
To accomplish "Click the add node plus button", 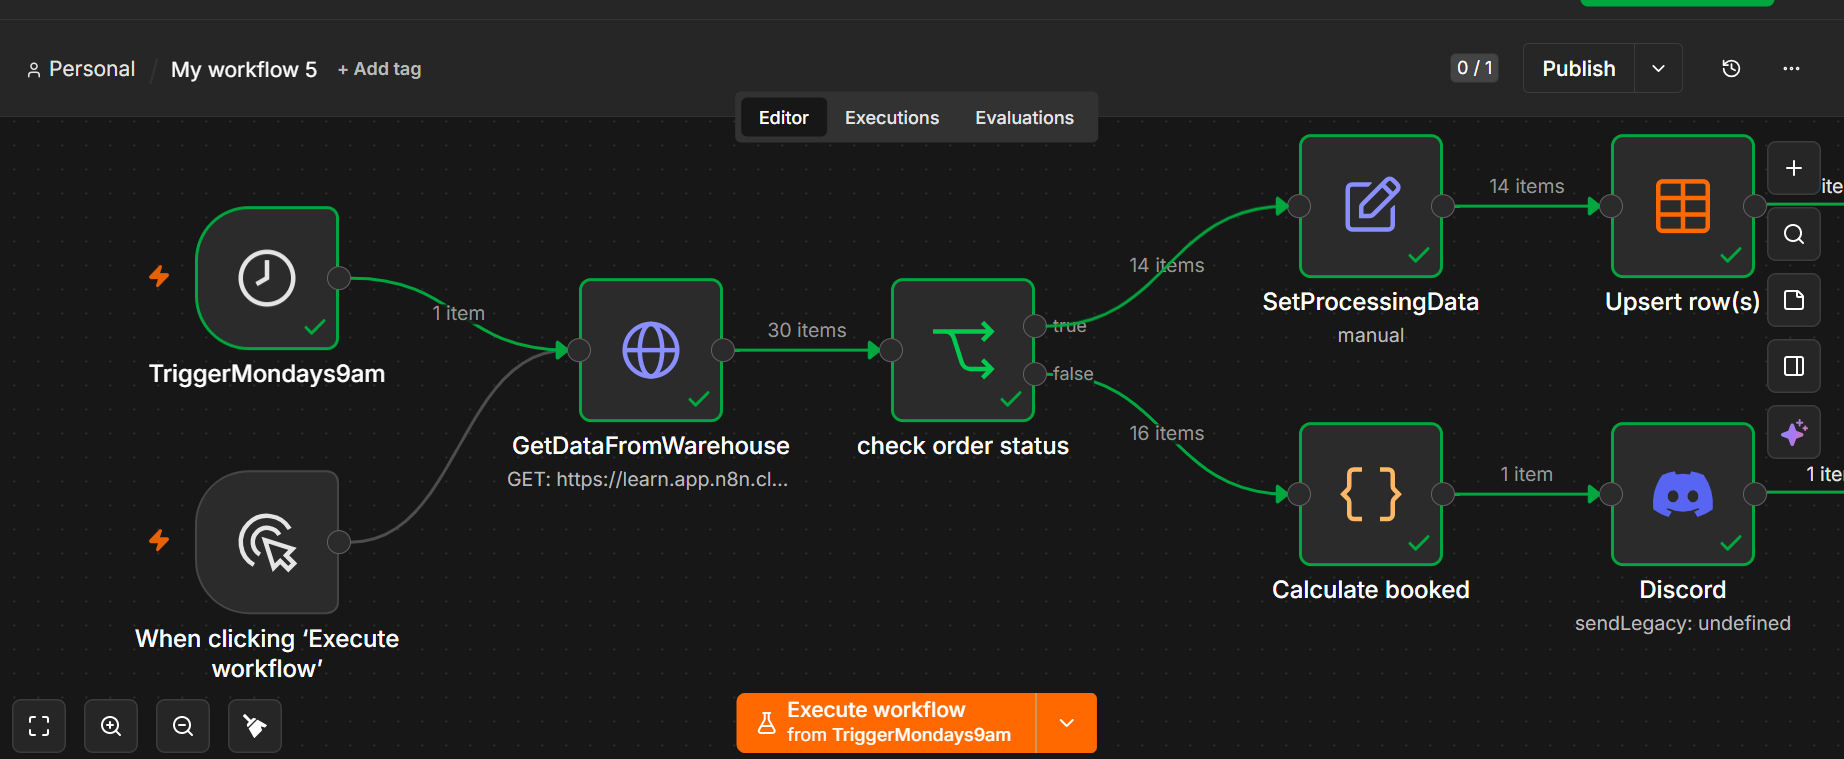I will coord(1794,168).
